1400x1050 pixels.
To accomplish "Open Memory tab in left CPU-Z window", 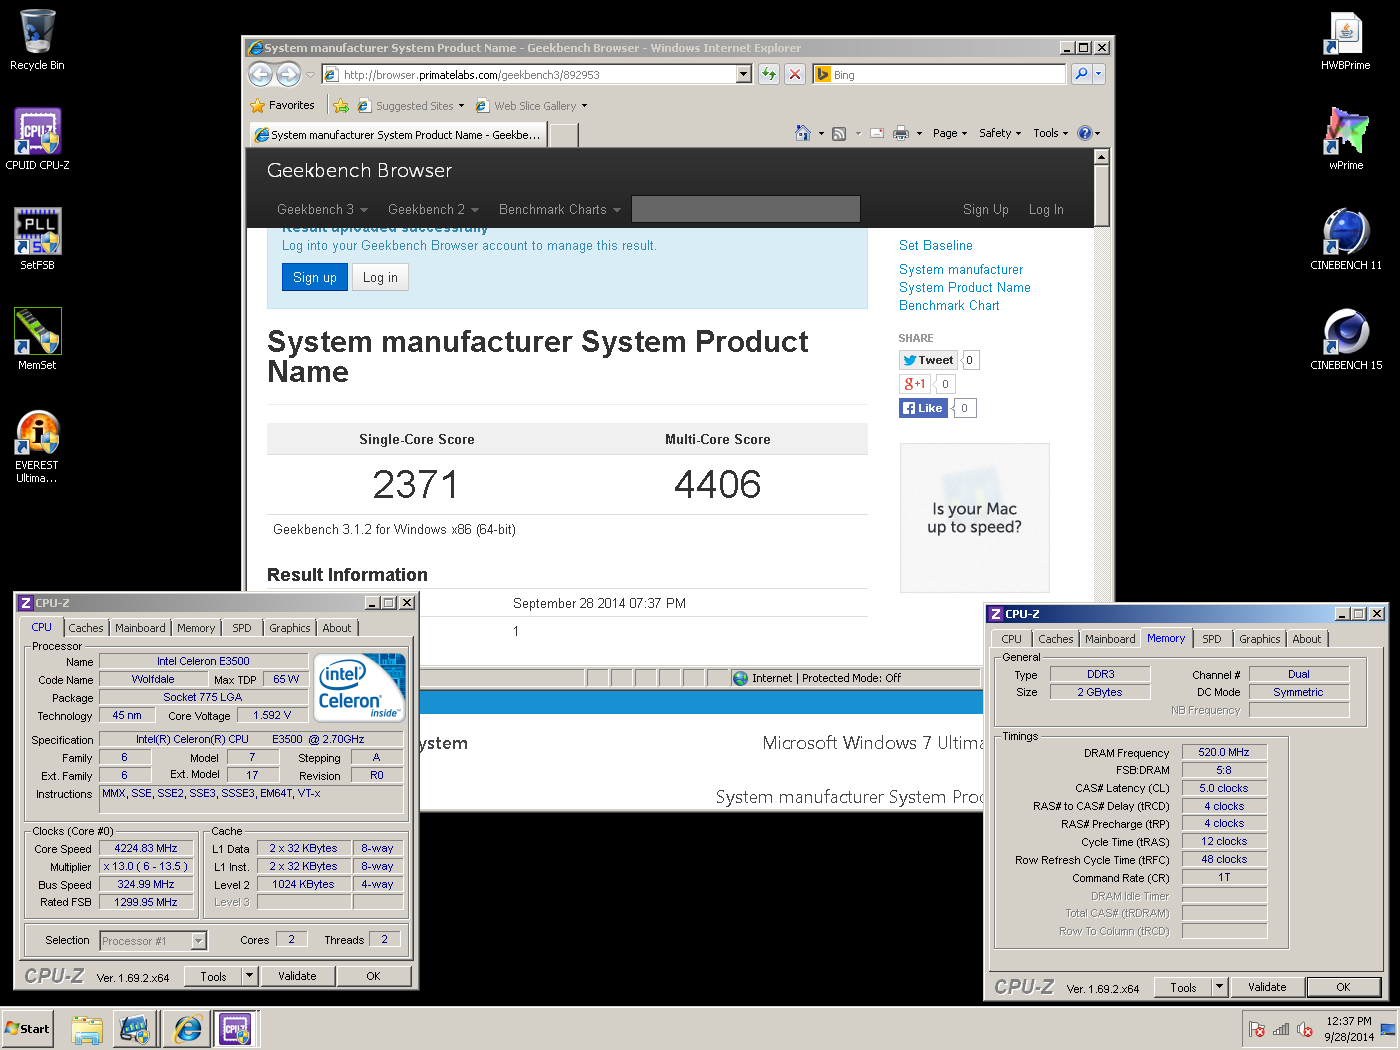I will (196, 628).
